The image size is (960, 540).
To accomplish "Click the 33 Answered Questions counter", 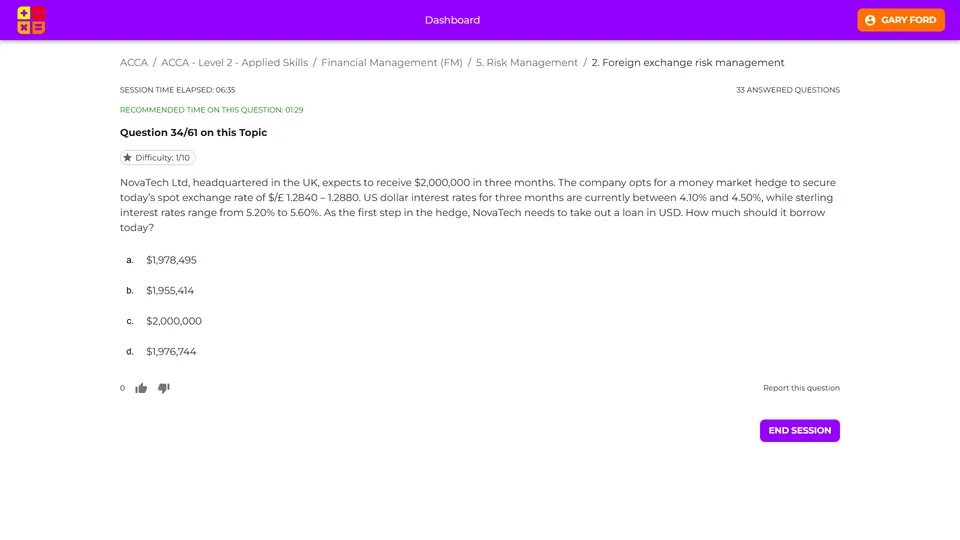I will 787,90.
